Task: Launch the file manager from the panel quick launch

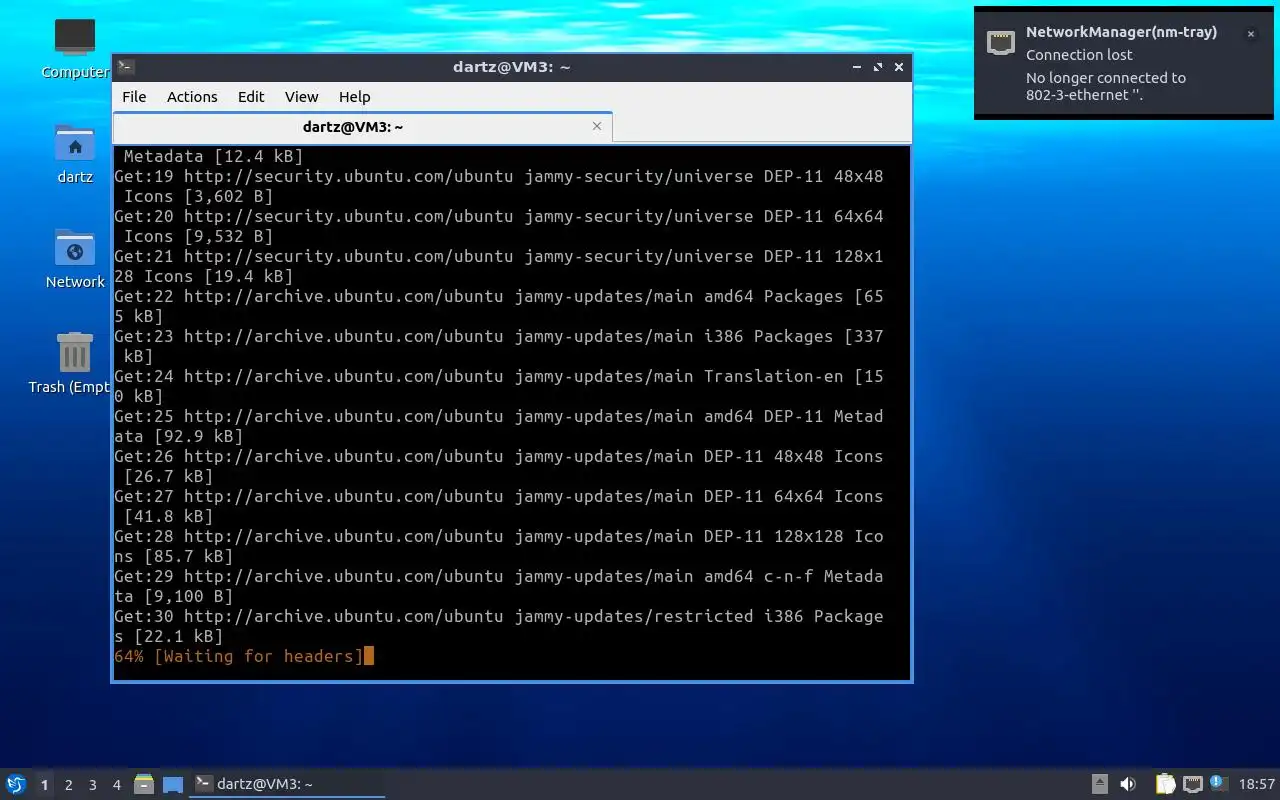Action: click(x=144, y=784)
